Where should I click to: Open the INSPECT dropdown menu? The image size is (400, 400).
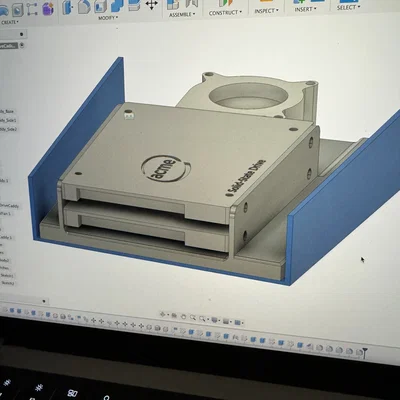(x=266, y=11)
